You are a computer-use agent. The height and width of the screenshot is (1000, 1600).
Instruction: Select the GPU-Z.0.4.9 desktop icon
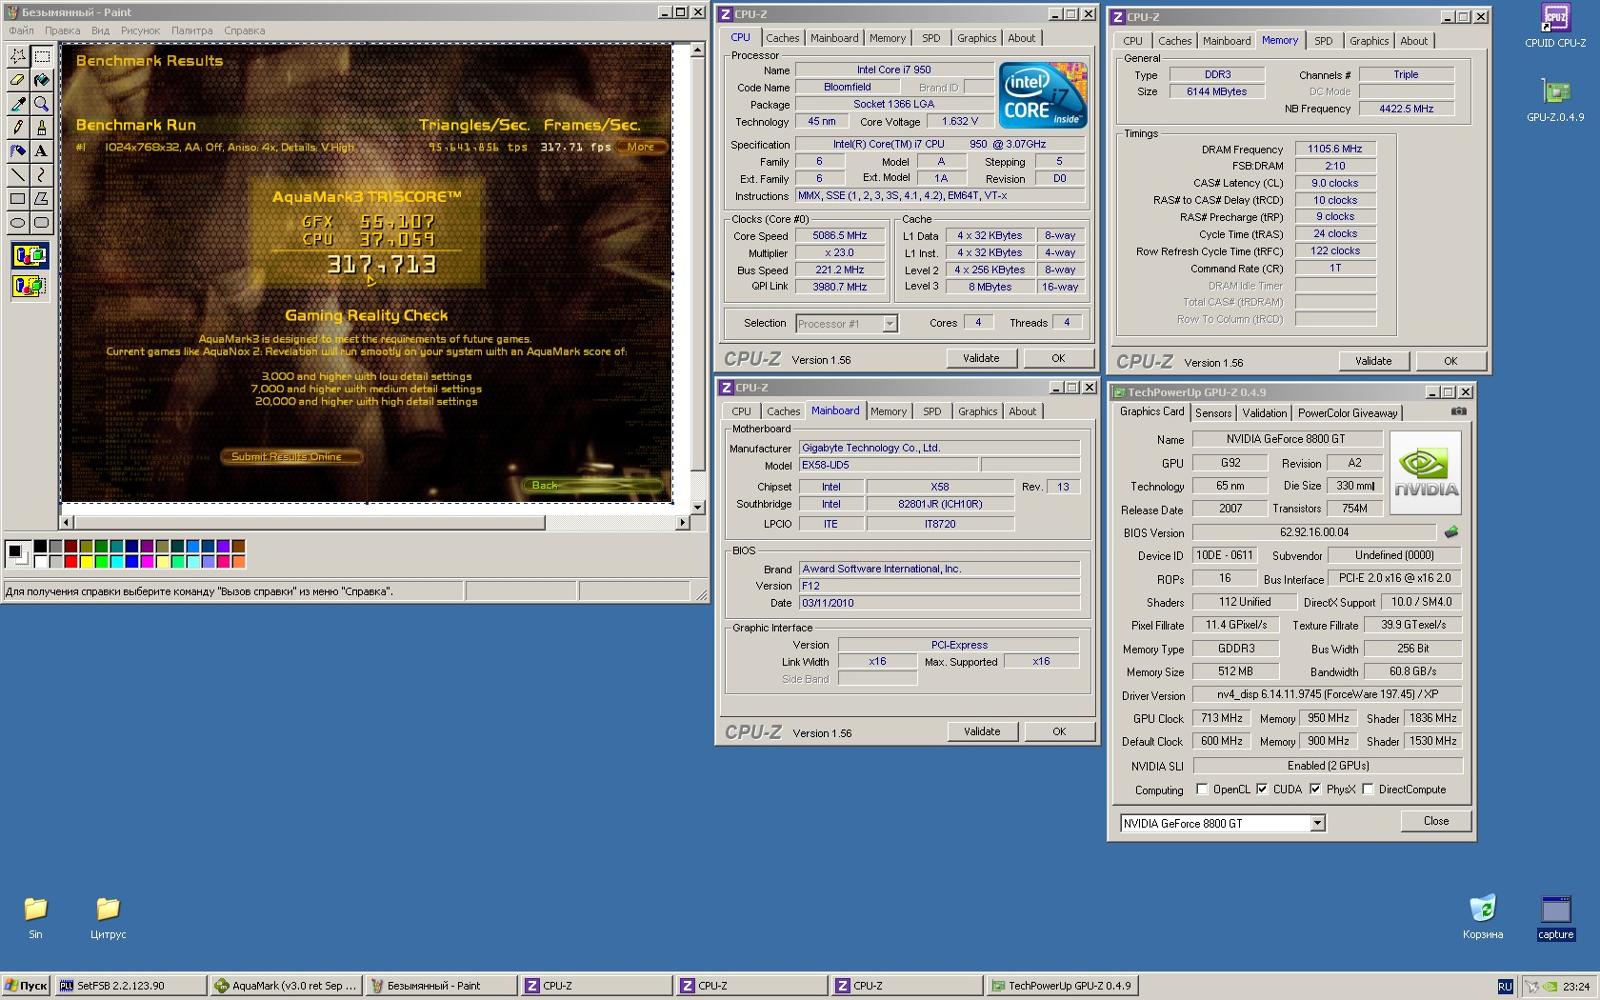click(x=1555, y=100)
